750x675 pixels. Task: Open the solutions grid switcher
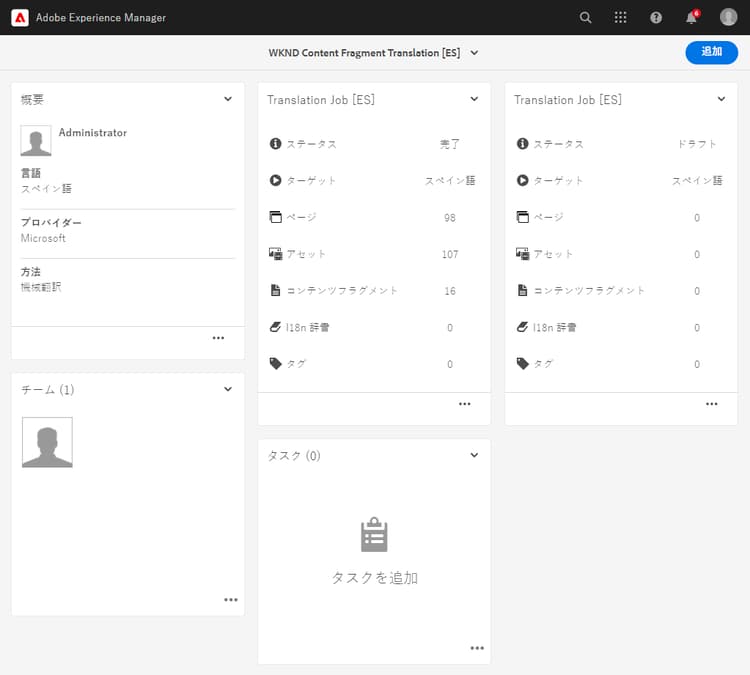620,18
